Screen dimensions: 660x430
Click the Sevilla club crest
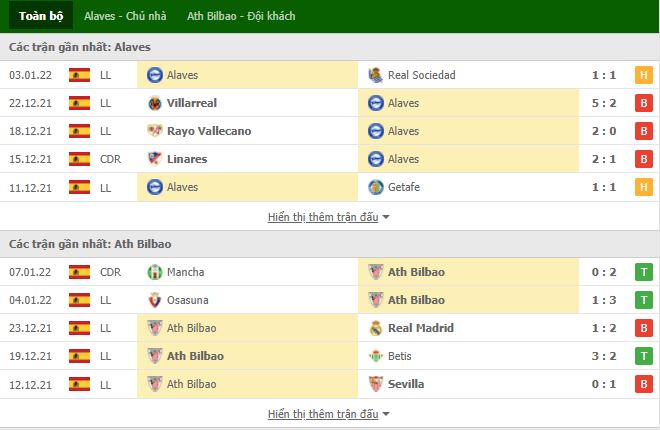pyautogui.click(x=375, y=384)
